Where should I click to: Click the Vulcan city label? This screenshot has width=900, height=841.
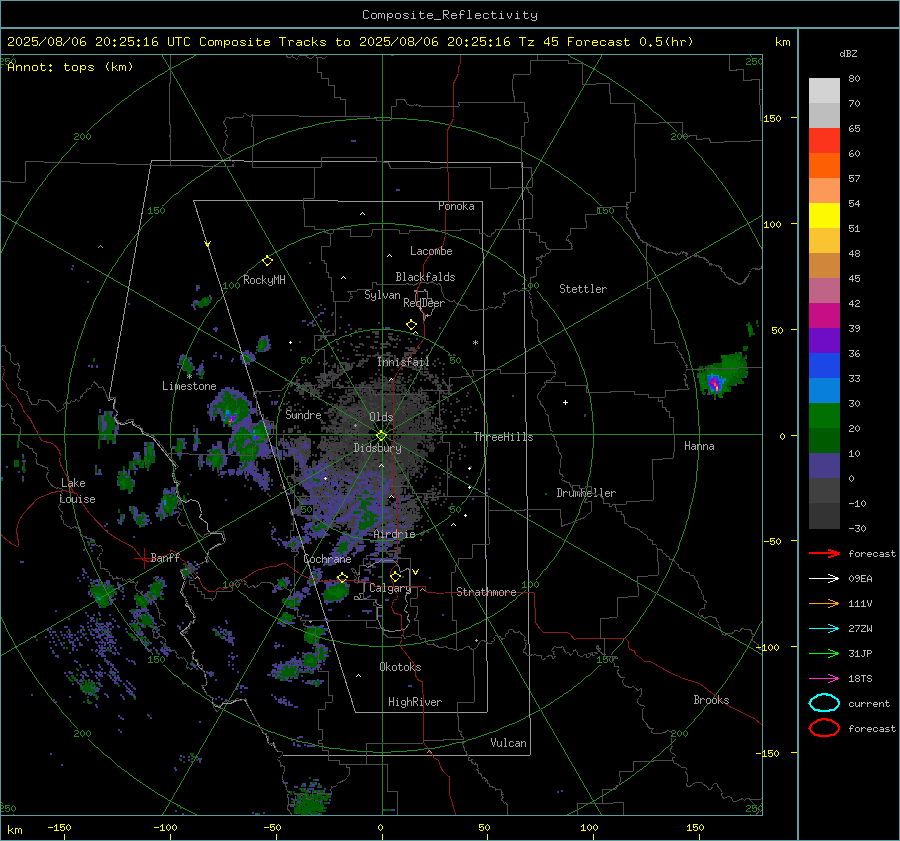[508, 743]
